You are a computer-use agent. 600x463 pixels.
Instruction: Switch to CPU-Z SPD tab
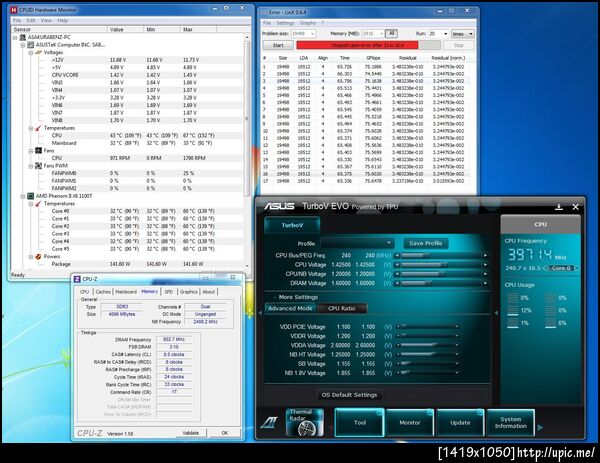click(x=169, y=292)
